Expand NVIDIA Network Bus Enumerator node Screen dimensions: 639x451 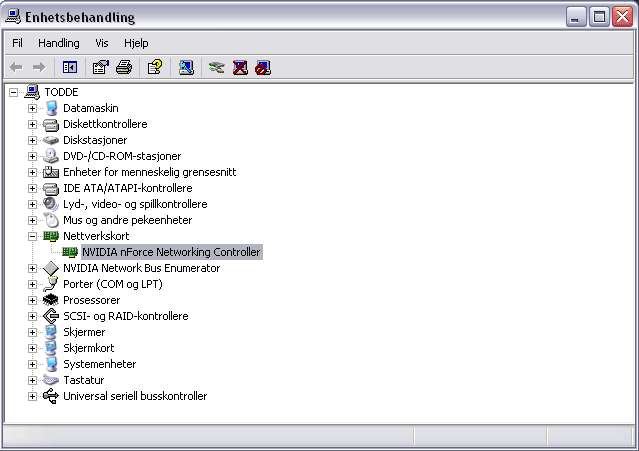(33, 268)
